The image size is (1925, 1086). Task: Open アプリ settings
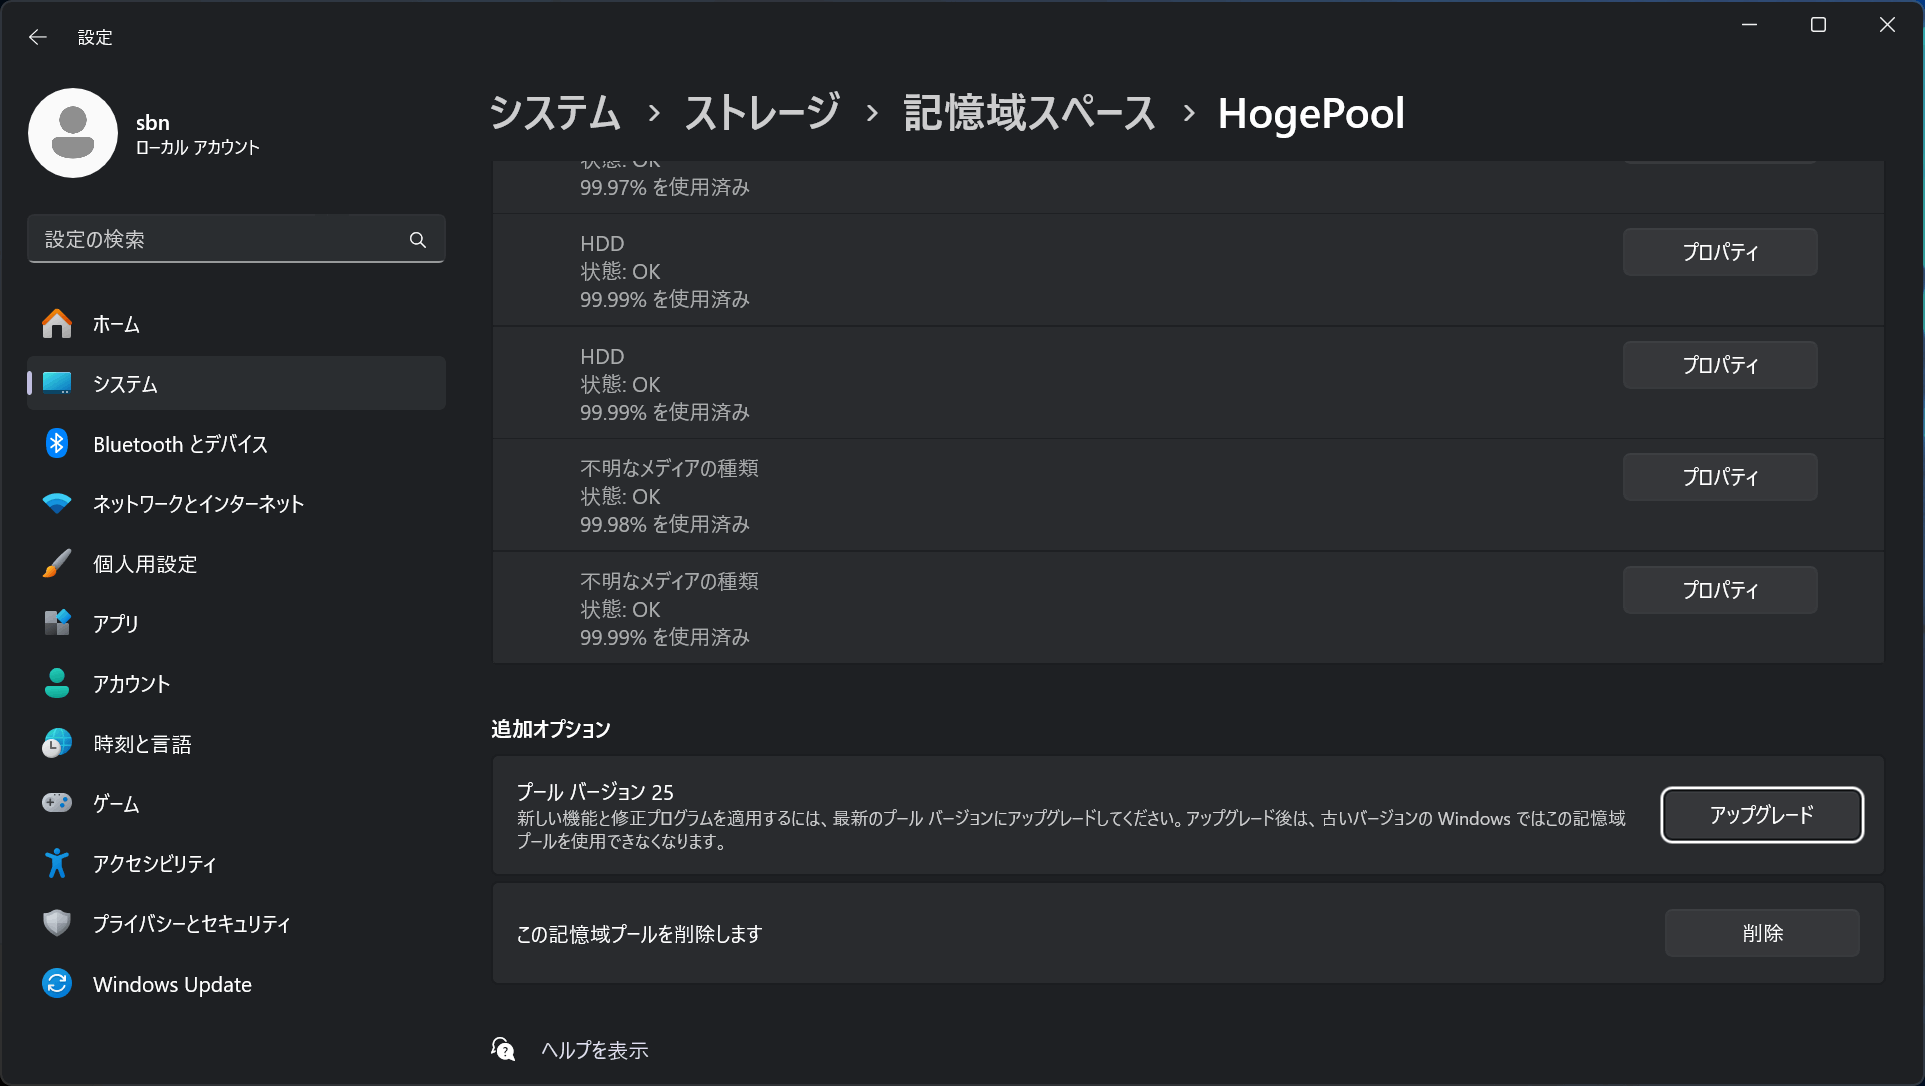pos(114,623)
